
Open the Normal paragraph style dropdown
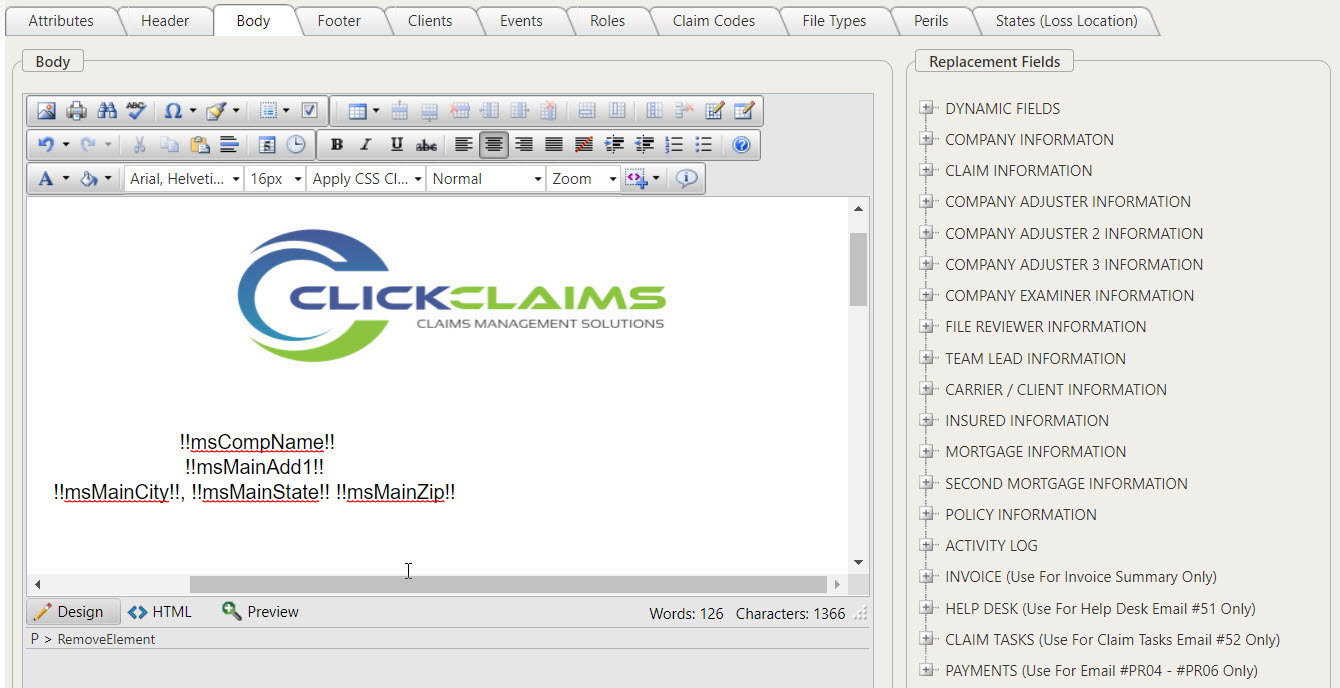(x=486, y=179)
